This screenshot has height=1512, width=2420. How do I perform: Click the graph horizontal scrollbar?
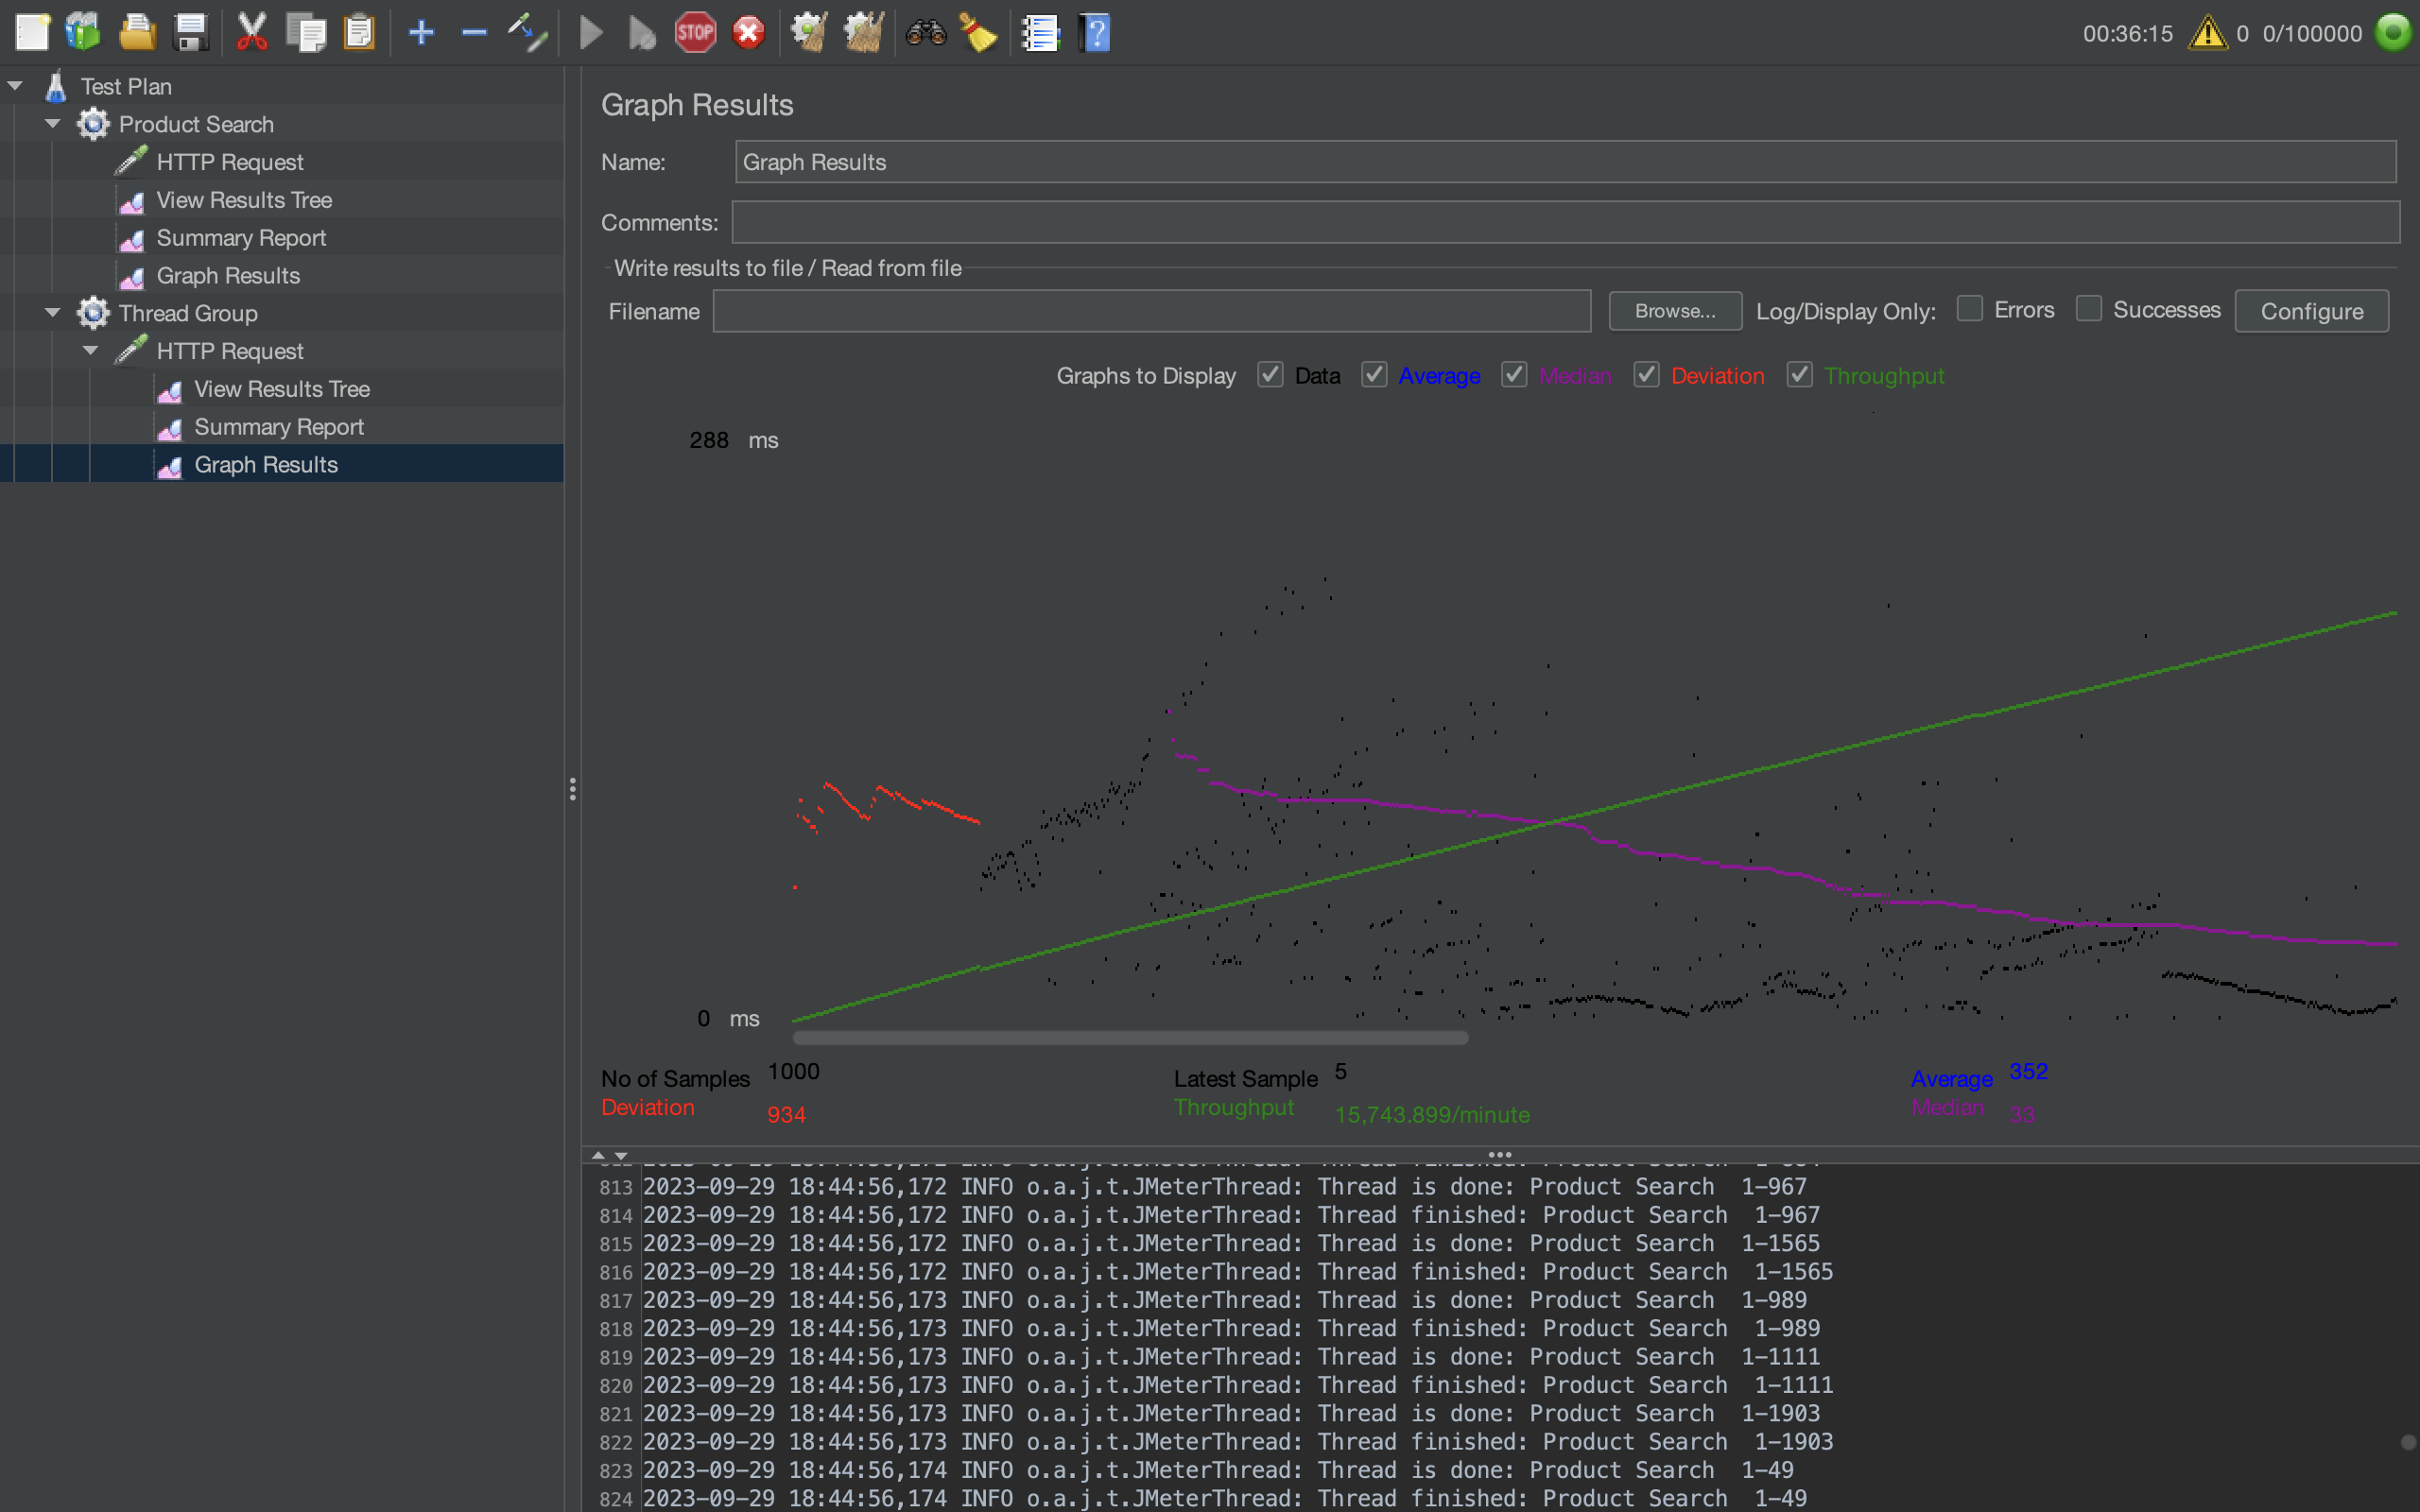coord(1130,1038)
